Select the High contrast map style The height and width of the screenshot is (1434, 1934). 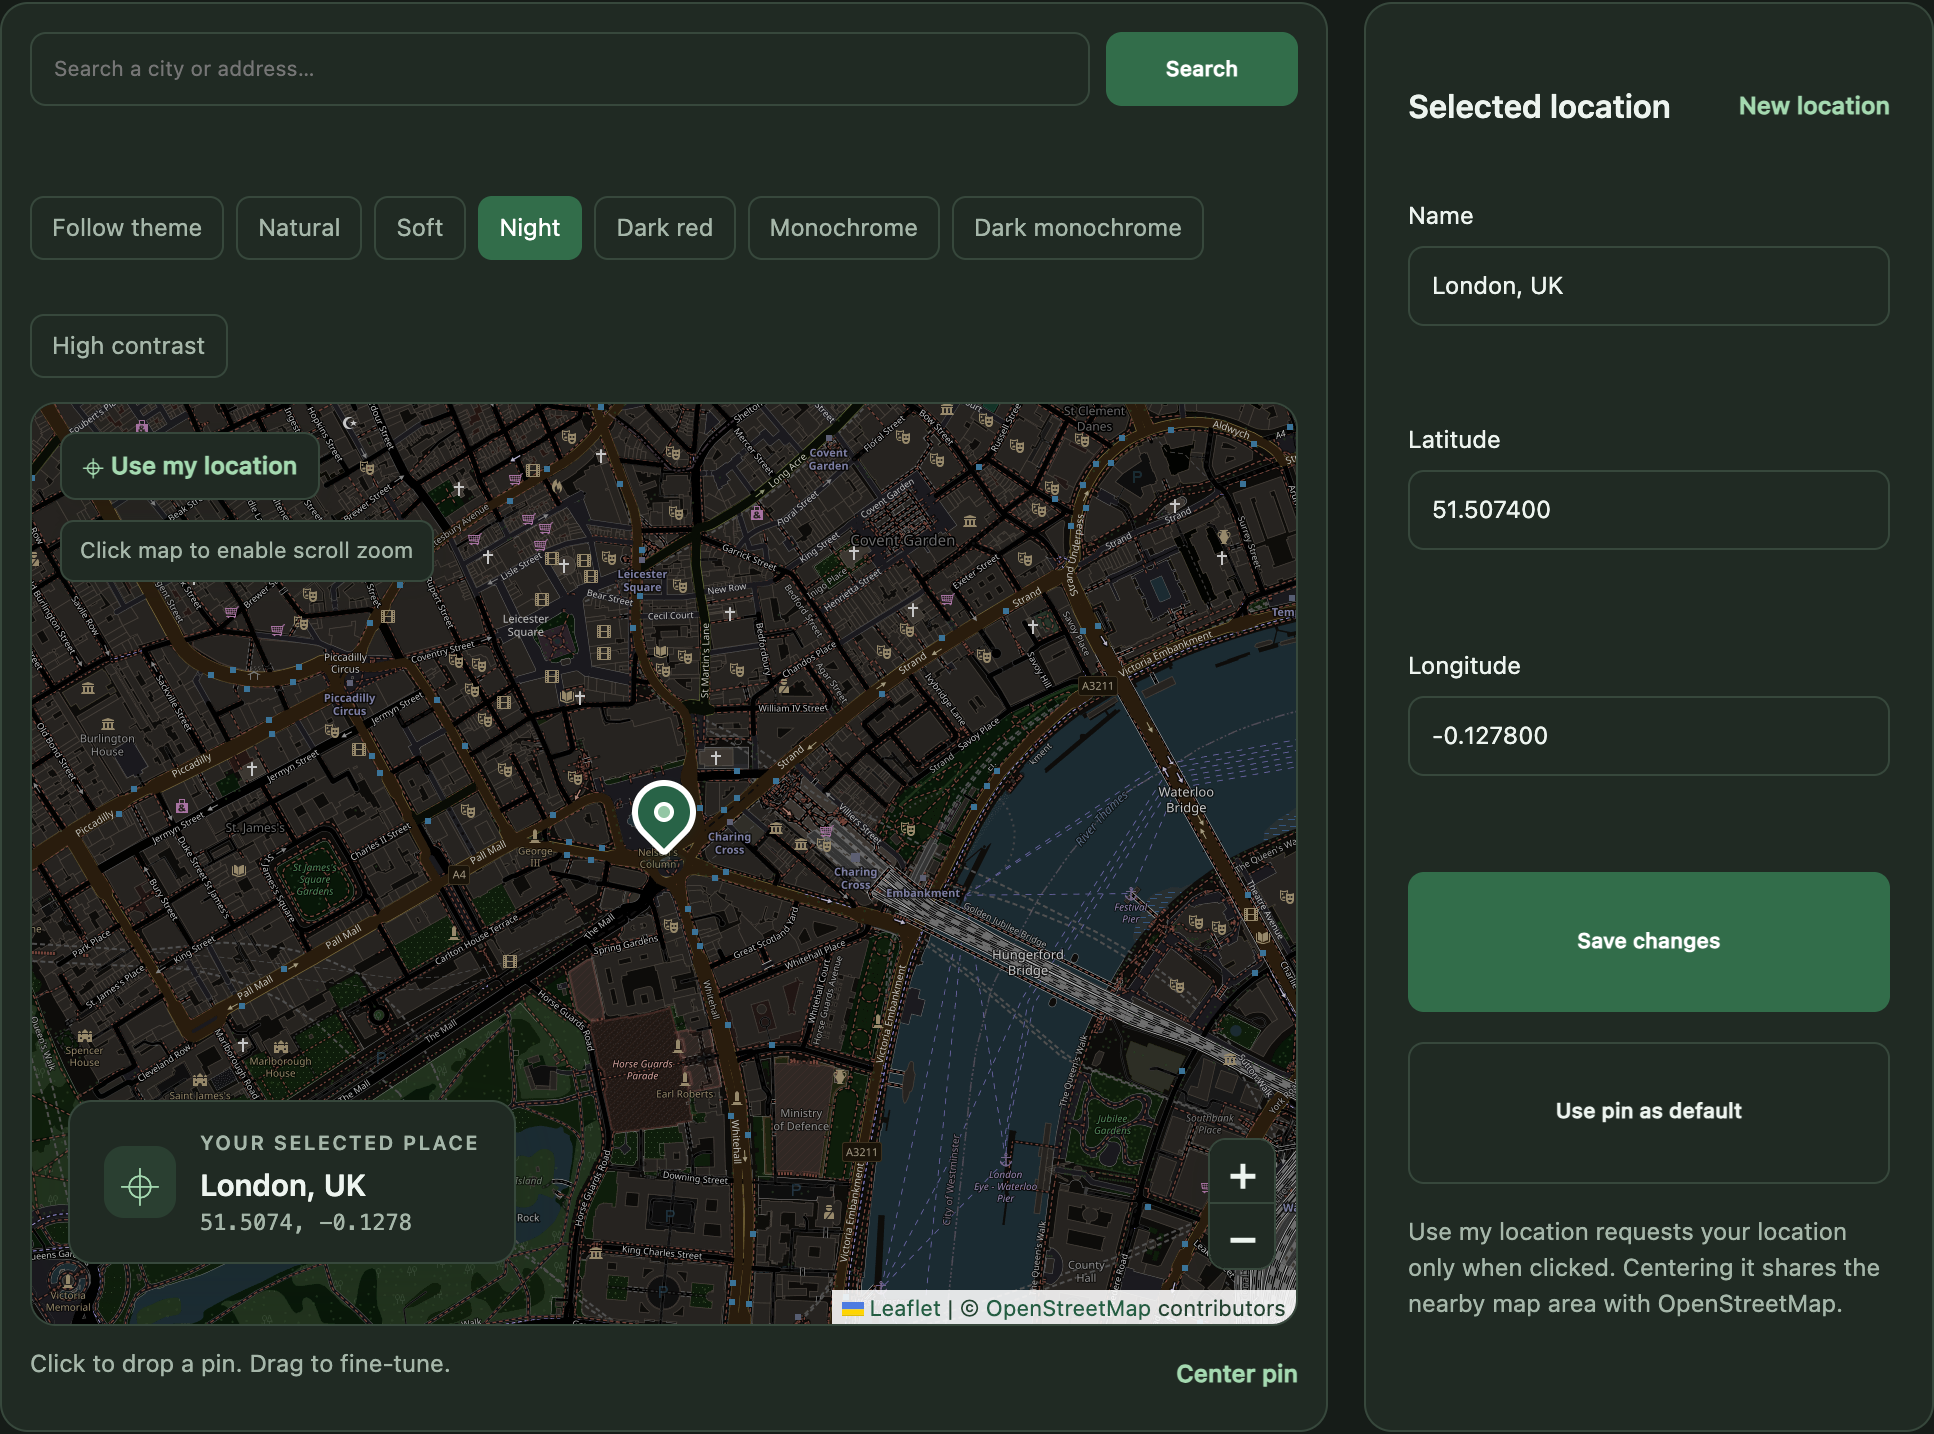click(129, 346)
